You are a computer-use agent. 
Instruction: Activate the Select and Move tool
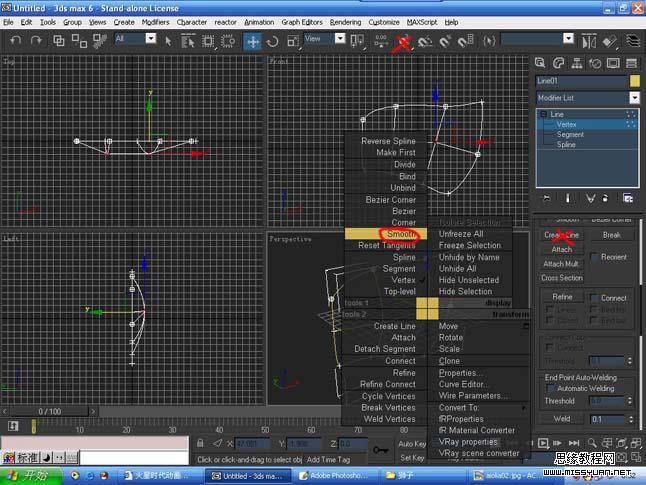click(x=253, y=41)
